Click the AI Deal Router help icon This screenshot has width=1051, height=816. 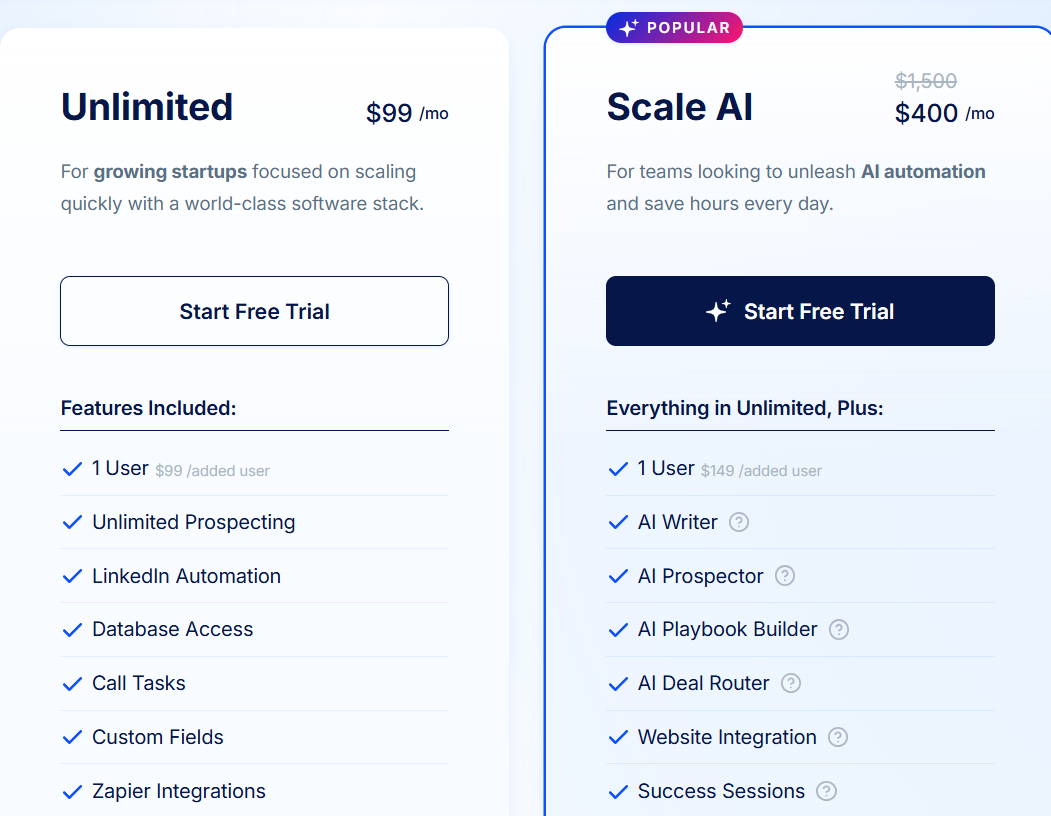(x=790, y=683)
